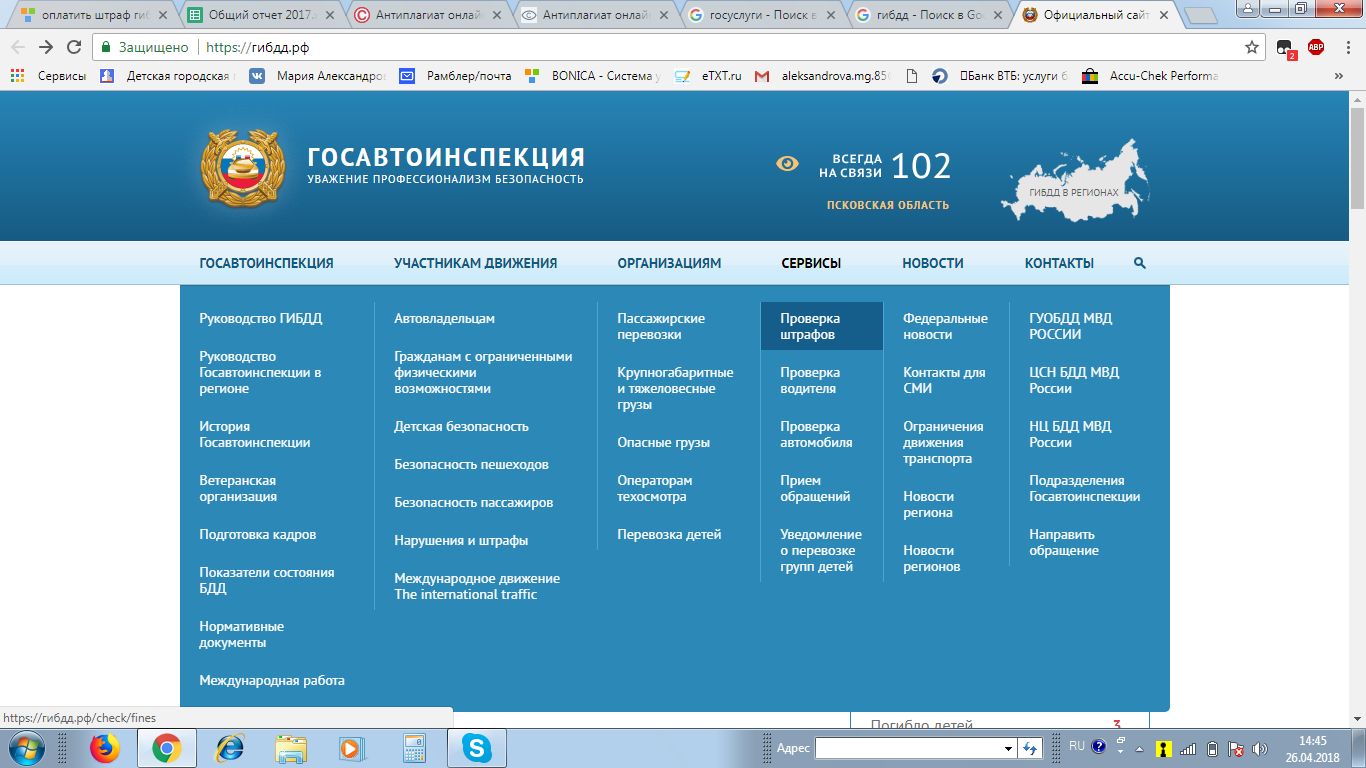The width and height of the screenshot is (1366, 768).
Task: Open the taskbar Адрес field dropdown arrow
Action: (x=1008, y=748)
